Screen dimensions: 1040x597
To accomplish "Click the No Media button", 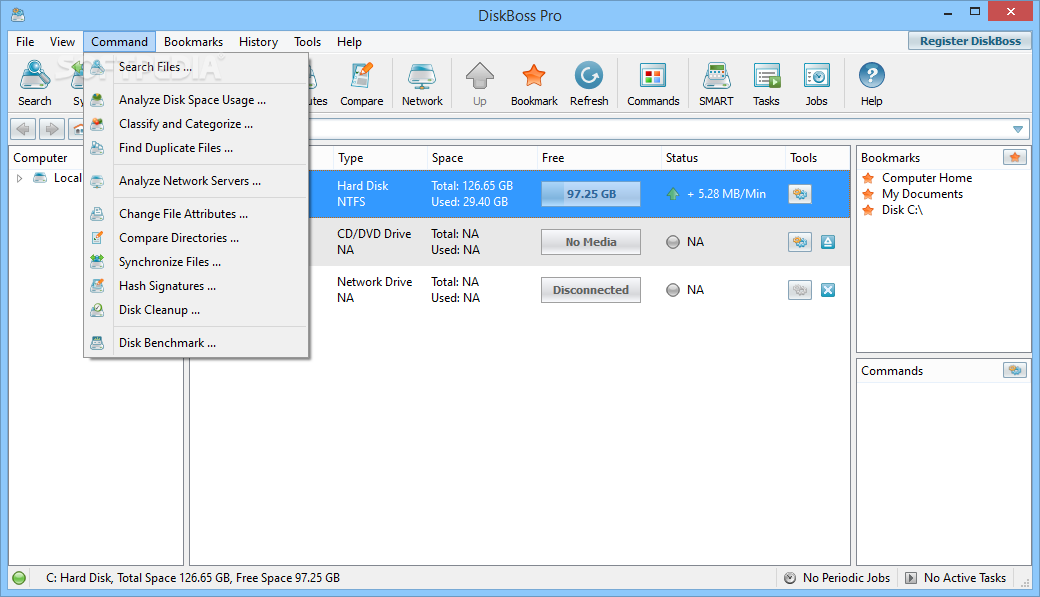I will coord(591,242).
